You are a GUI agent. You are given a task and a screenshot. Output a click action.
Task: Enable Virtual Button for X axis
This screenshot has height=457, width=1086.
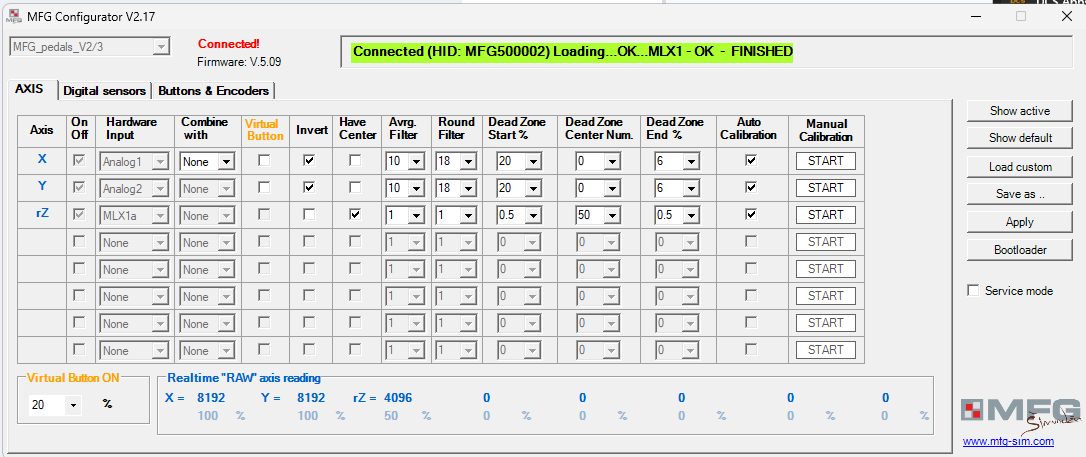pos(264,161)
